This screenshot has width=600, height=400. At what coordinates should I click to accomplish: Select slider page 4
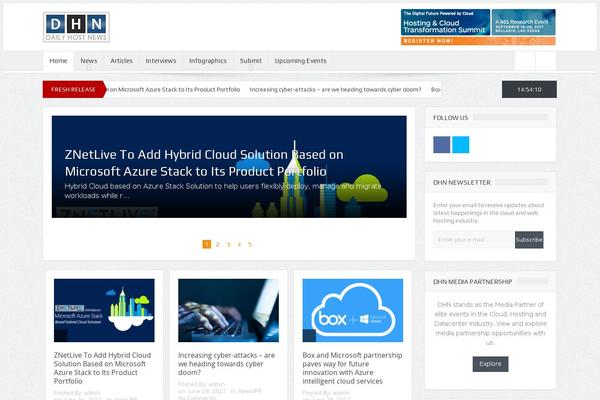[x=239, y=244]
